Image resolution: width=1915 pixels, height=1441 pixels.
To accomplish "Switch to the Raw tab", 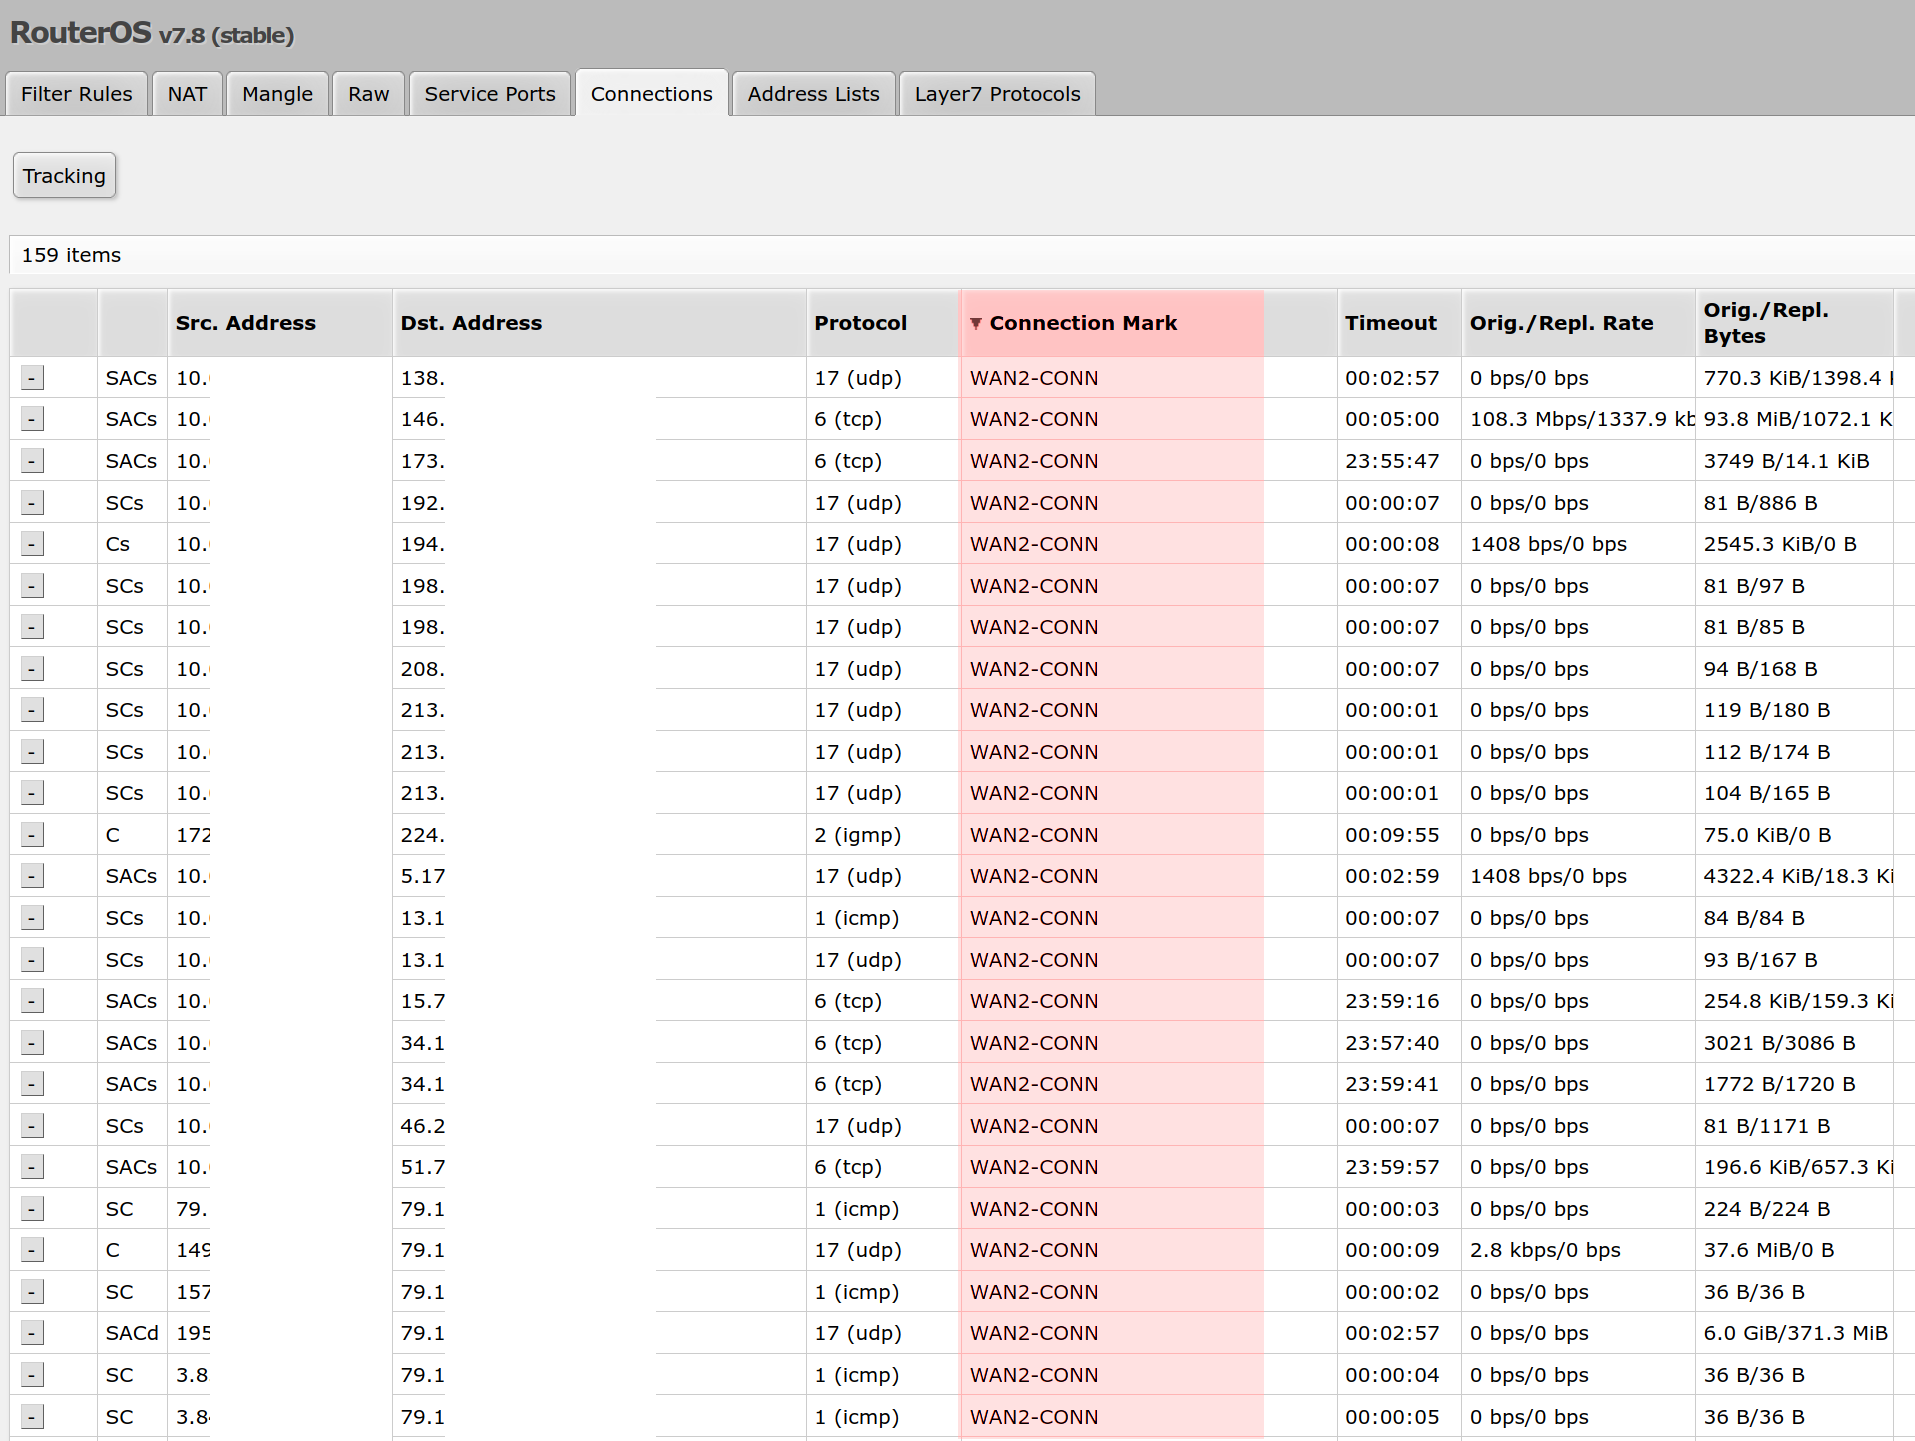I will (368, 94).
